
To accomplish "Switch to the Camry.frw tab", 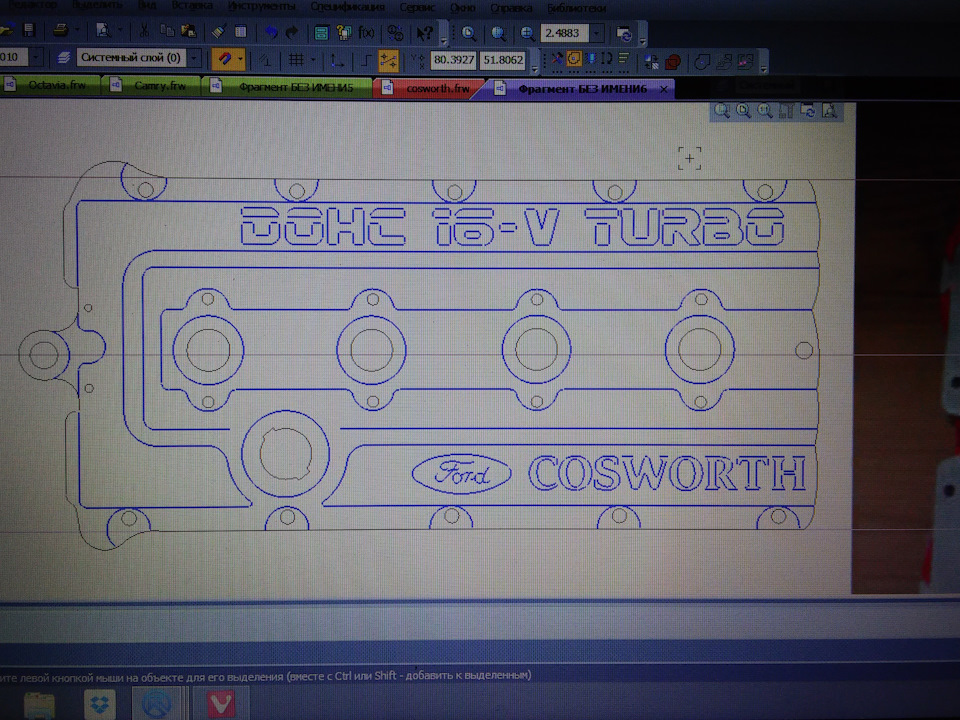I will tap(151, 86).
